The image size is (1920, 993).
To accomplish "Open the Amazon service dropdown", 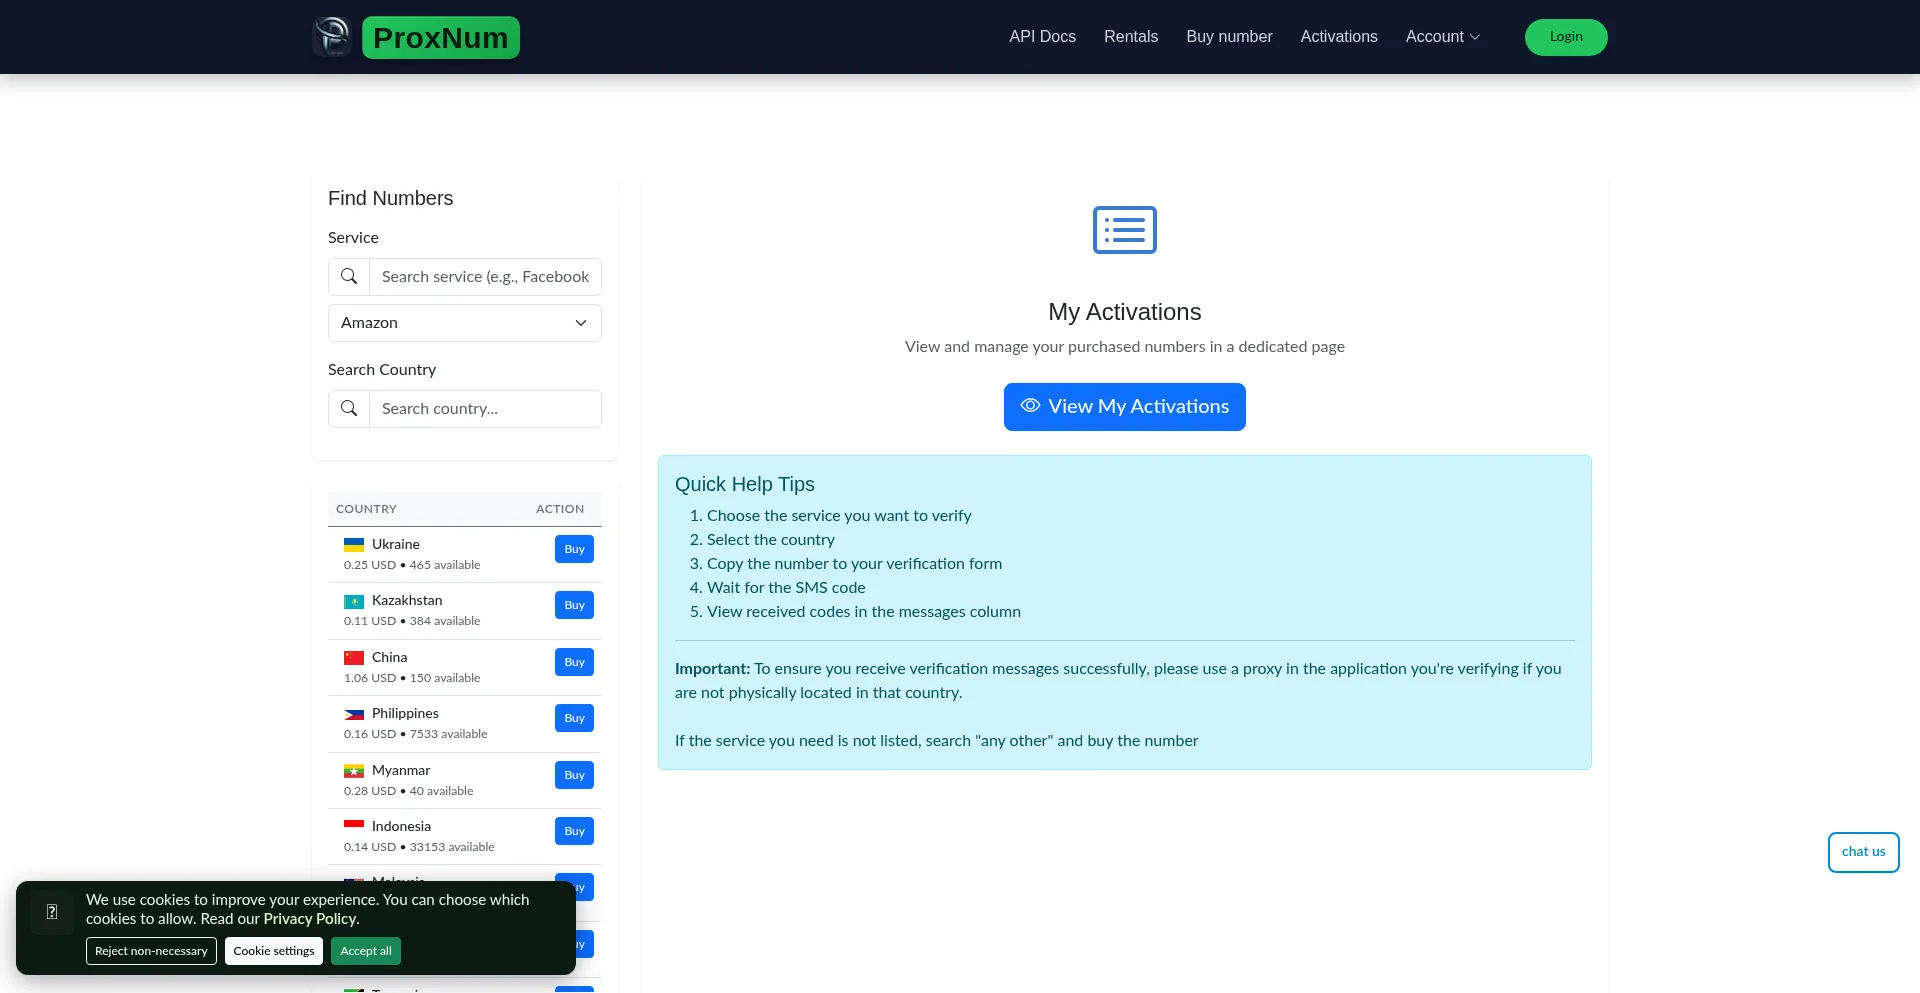I will pyautogui.click(x=465, y=323).
